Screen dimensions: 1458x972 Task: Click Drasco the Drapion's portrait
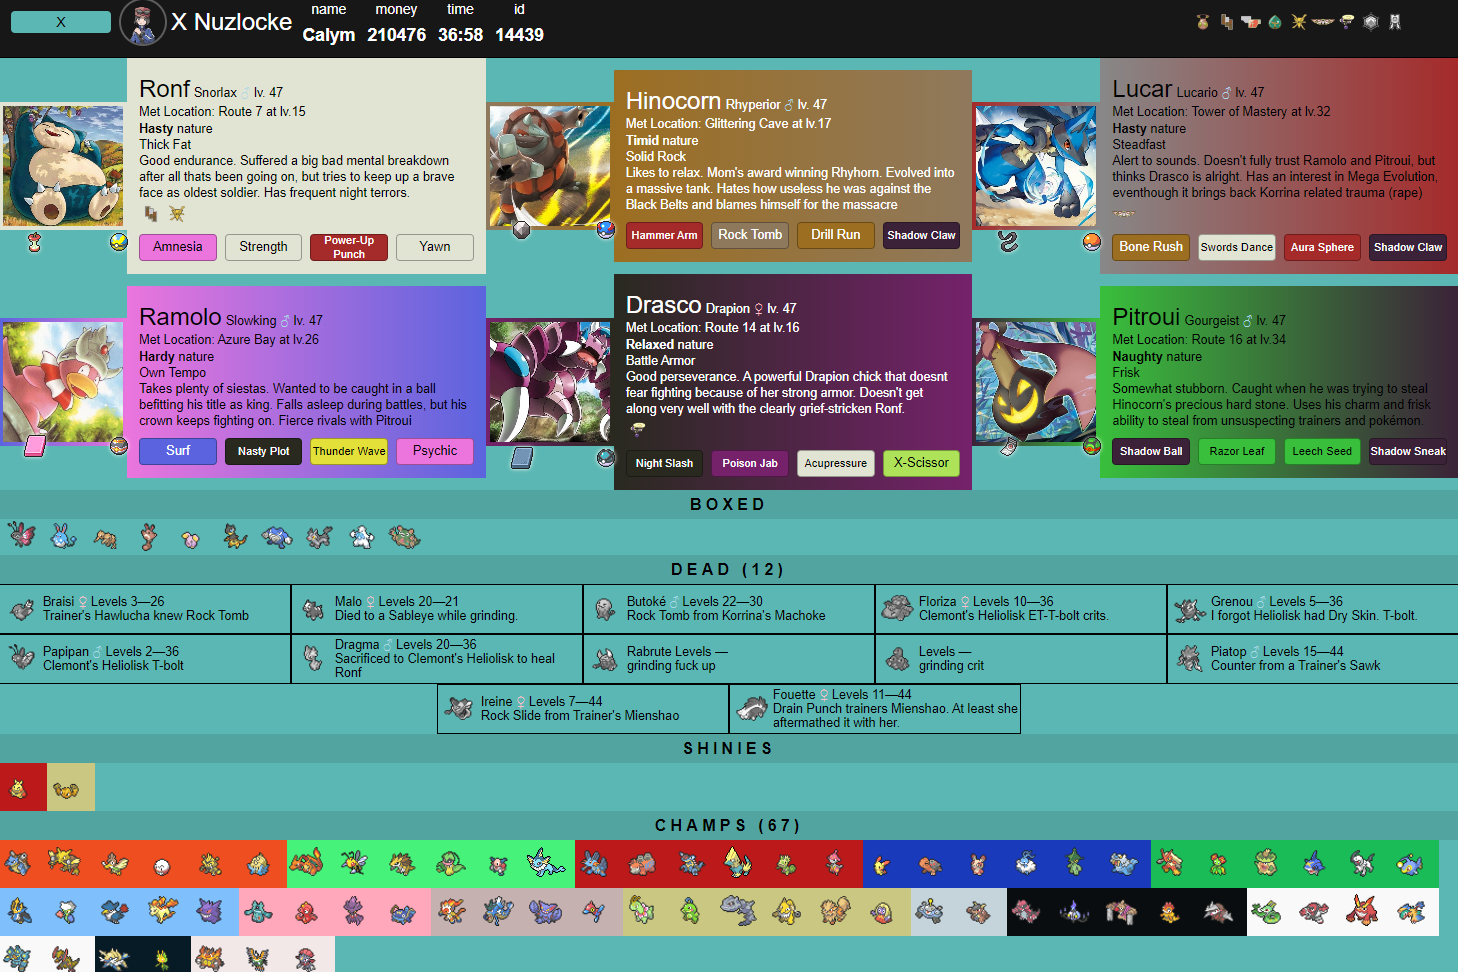click(549, 381)
